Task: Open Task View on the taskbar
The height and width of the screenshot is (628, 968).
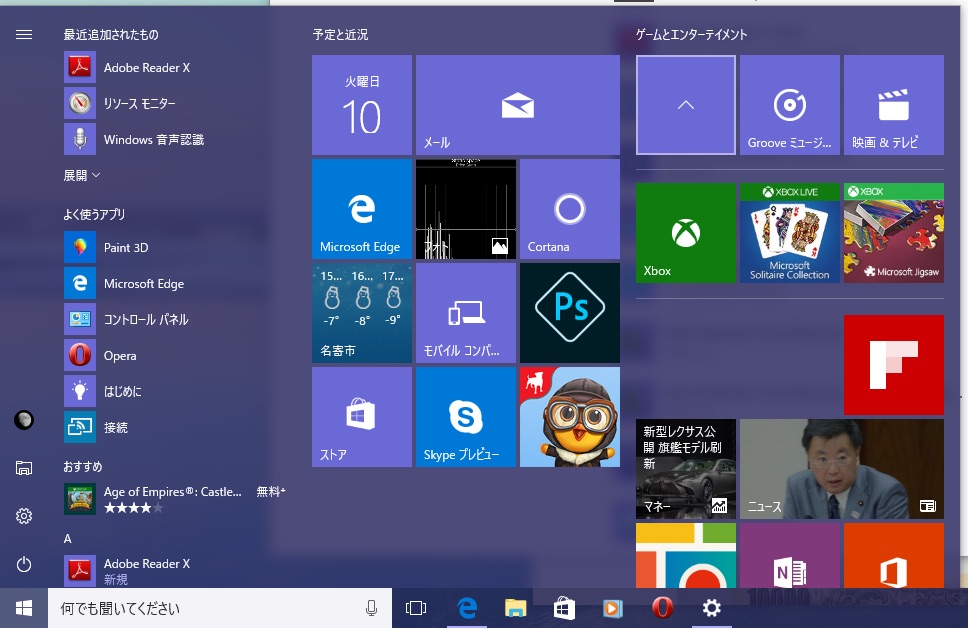Action: (416, 608)
